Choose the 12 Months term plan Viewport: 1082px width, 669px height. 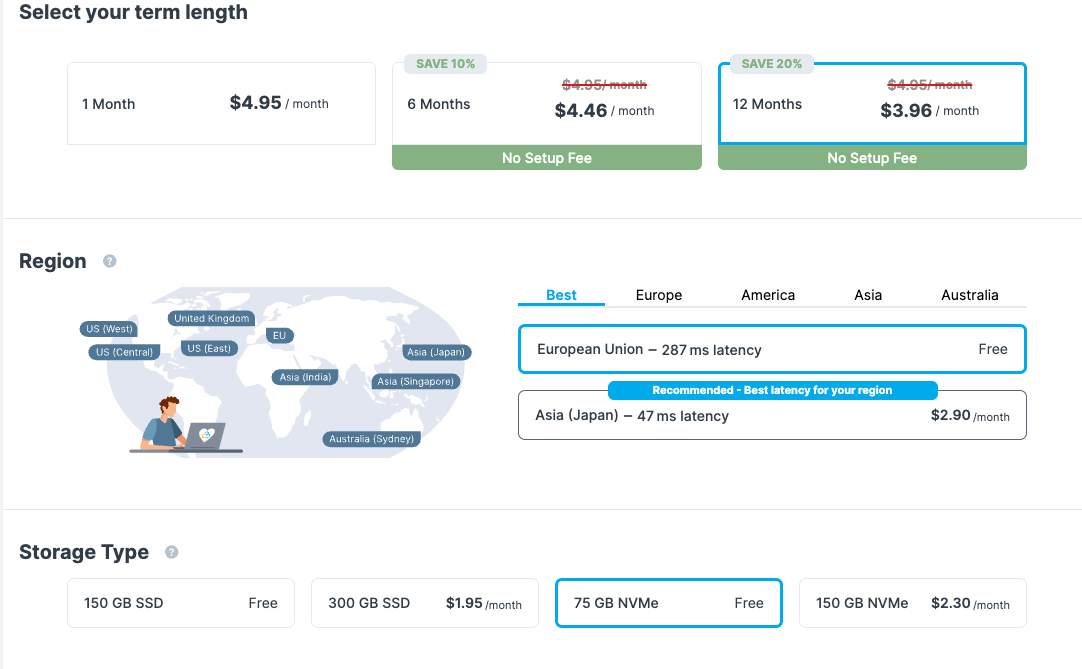[x=871, y=104]
